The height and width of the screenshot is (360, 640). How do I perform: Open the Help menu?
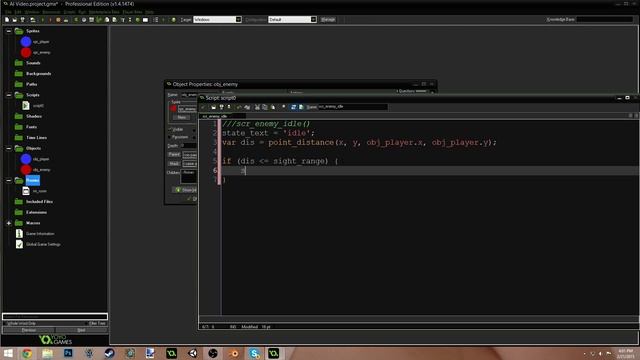[149, 12]
